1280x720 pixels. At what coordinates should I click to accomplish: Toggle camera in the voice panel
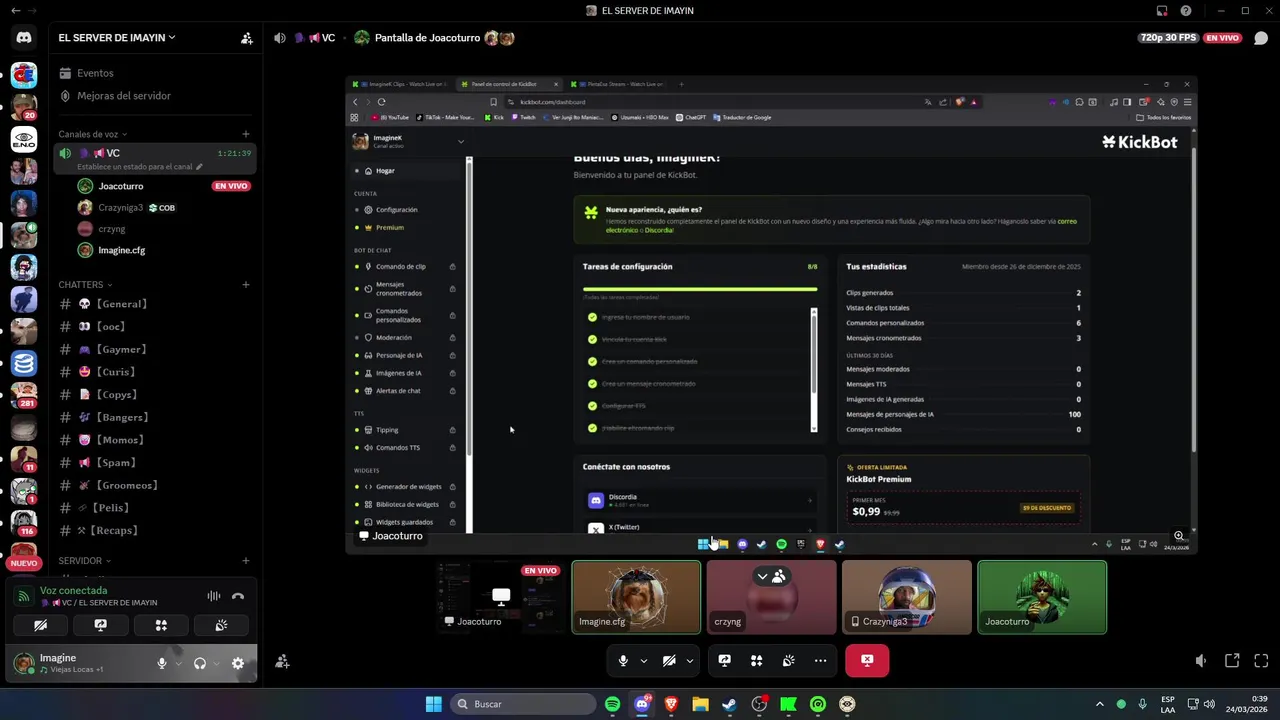40,625
